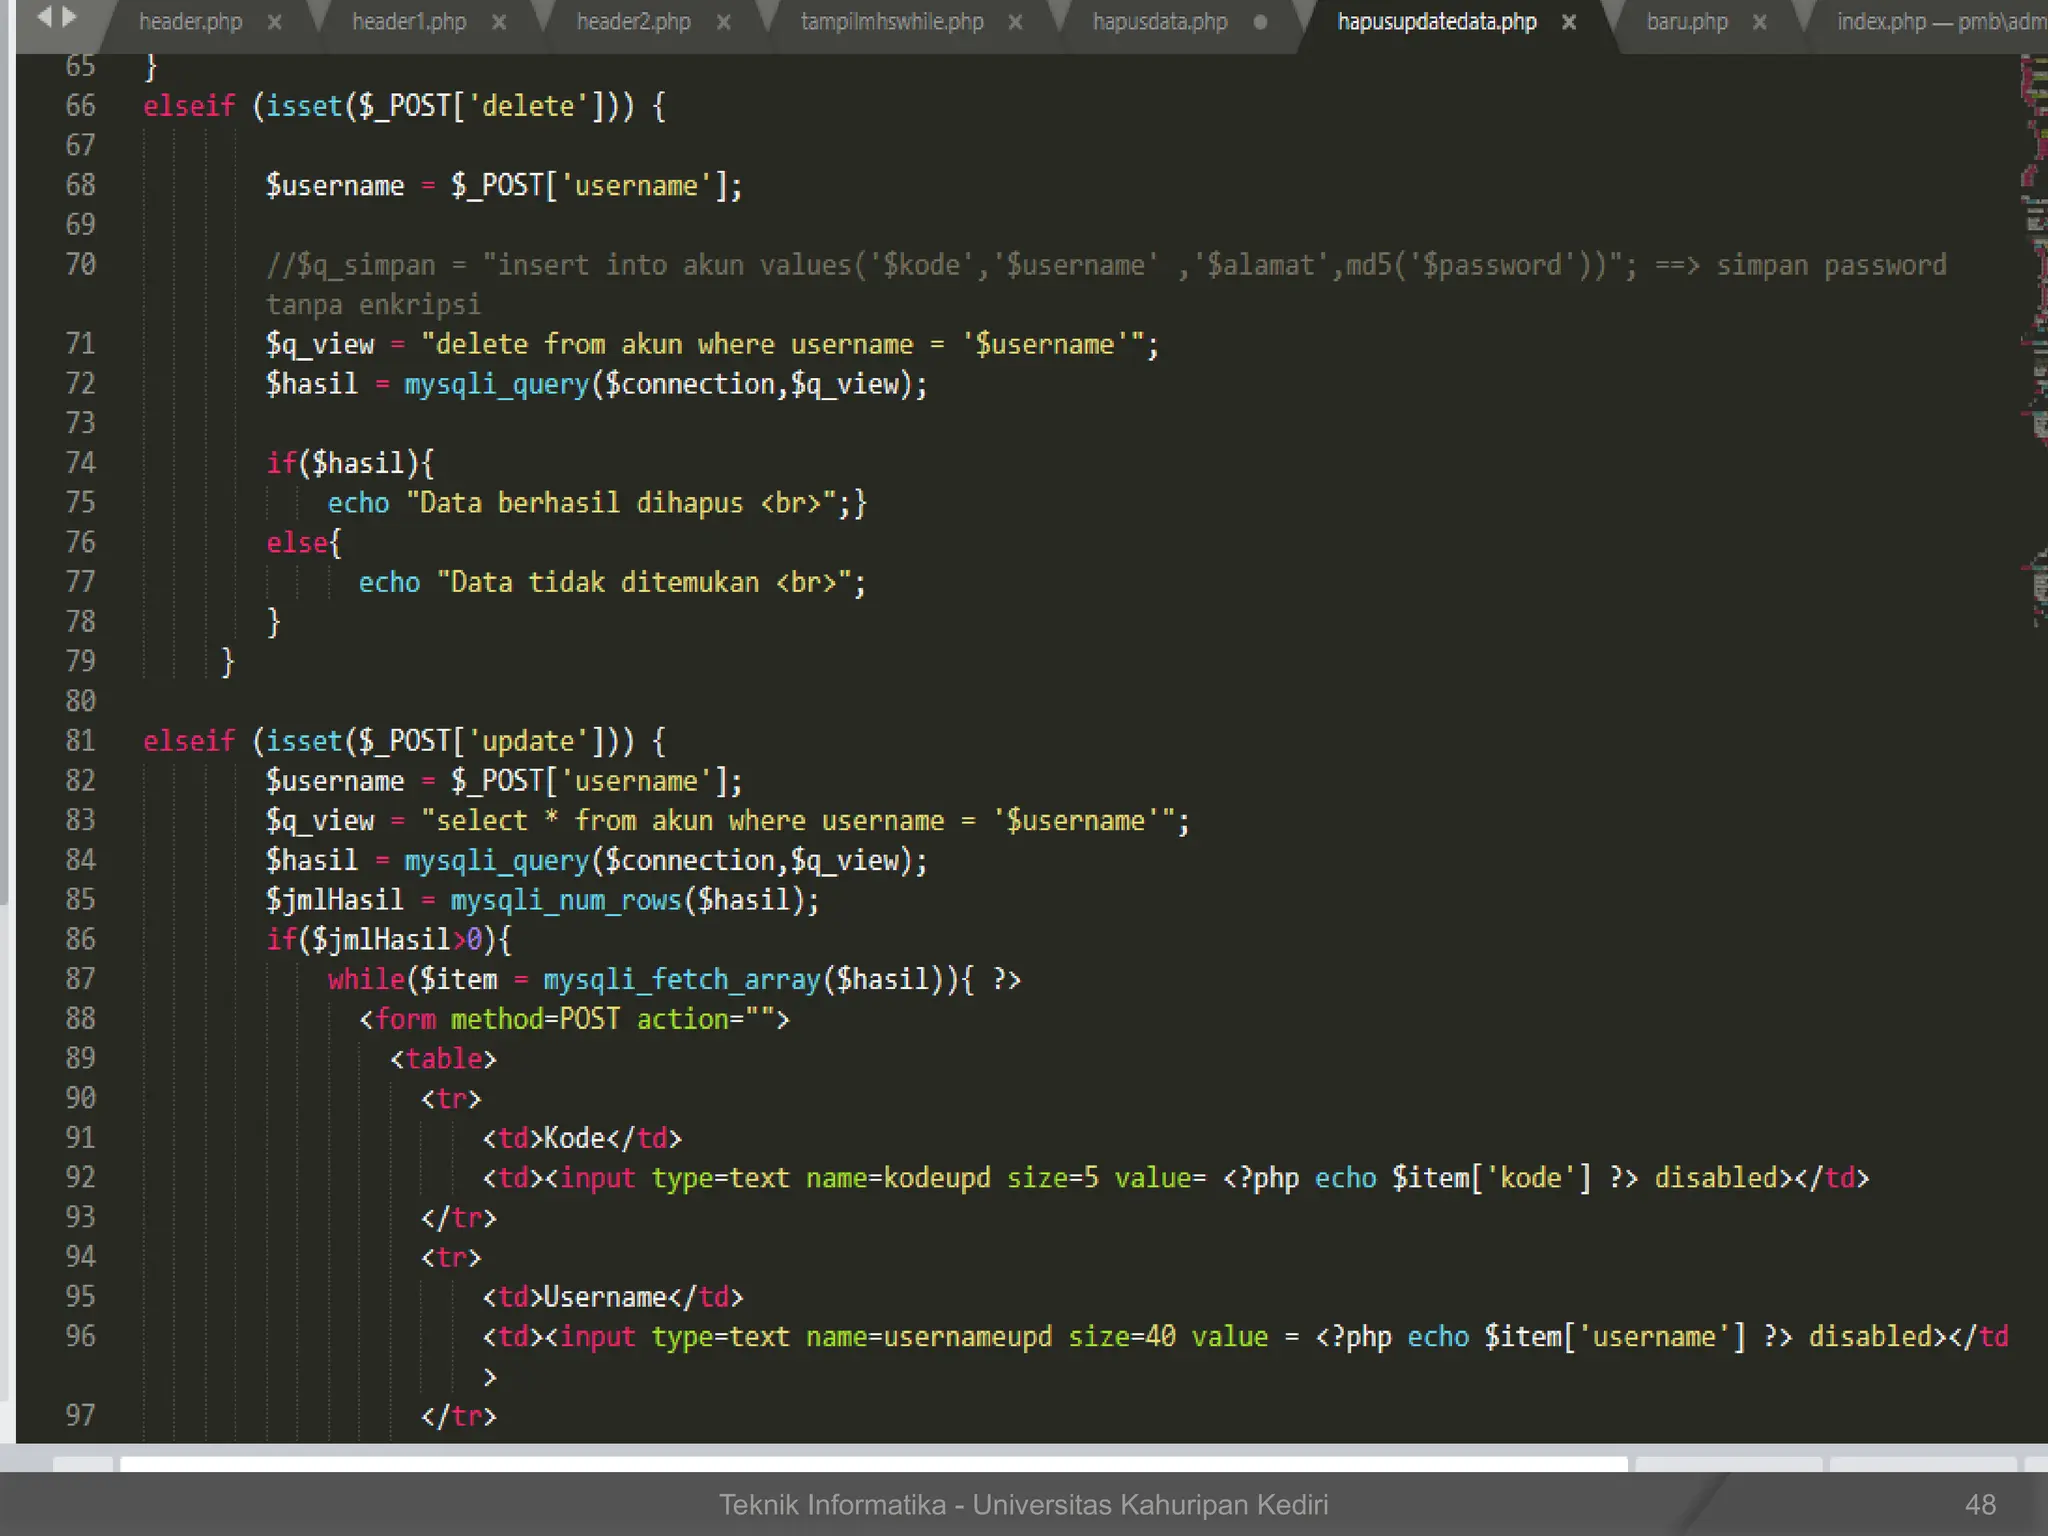This screenshot has width=2048, height=1536.
Task: Close the header1.php tab
Action: click(x=499, y=22)
